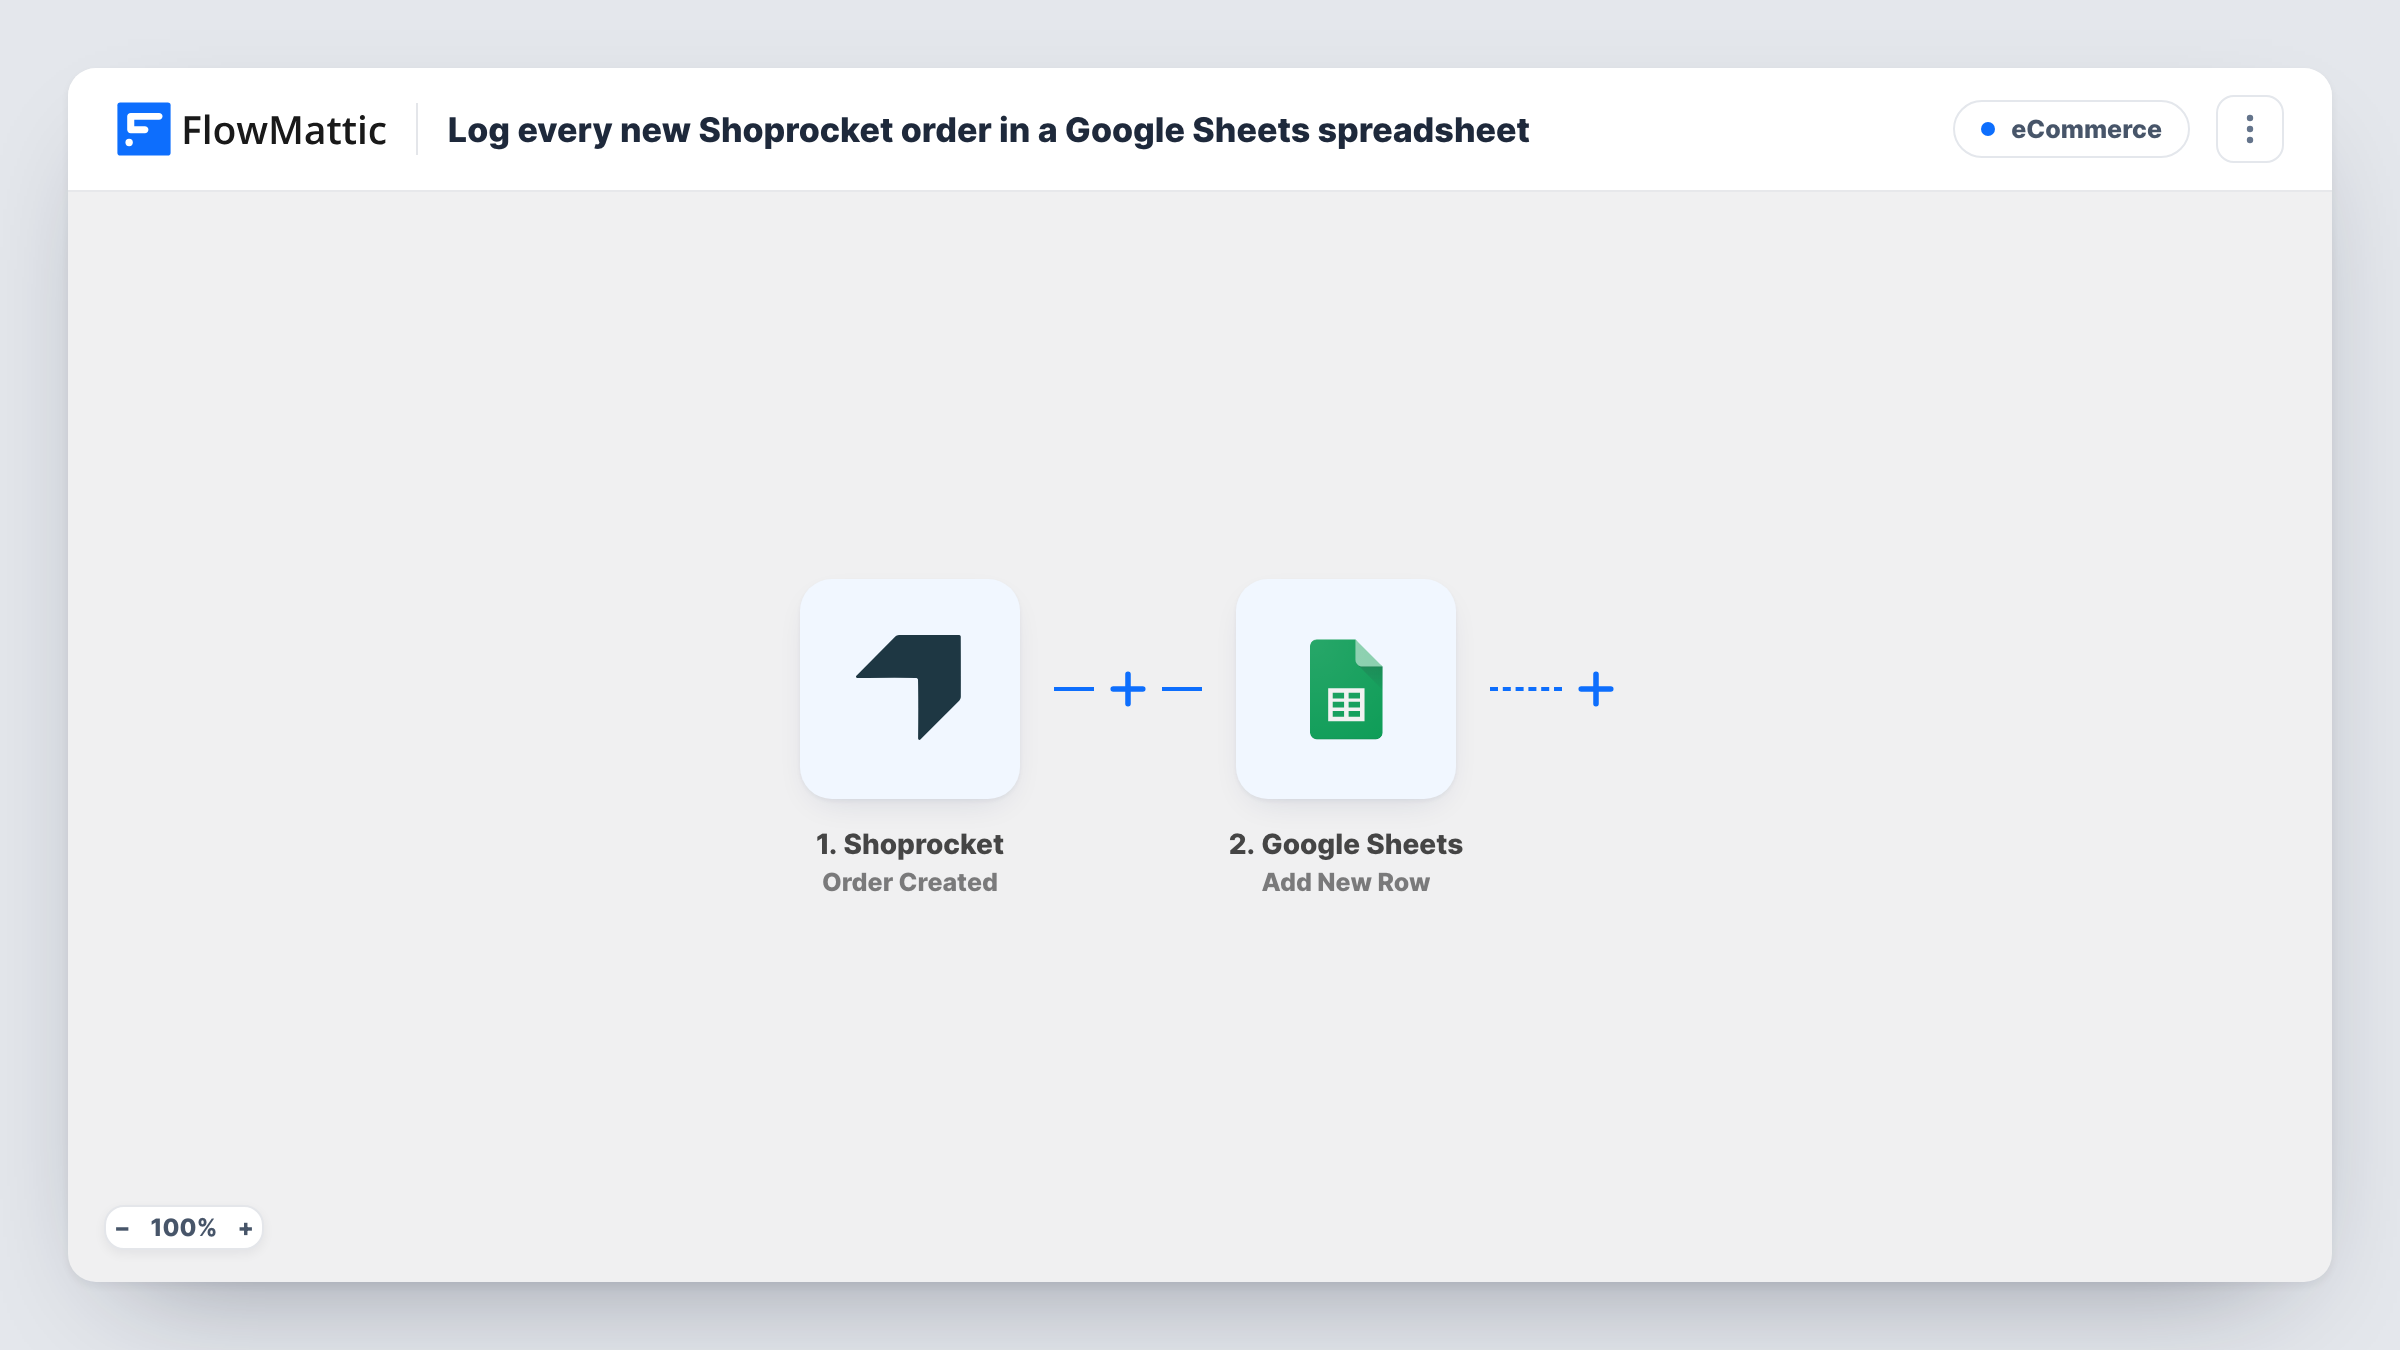Click the 'Add New Row' action text
Screen dimensions: 2400x1350
[1346, 882]
